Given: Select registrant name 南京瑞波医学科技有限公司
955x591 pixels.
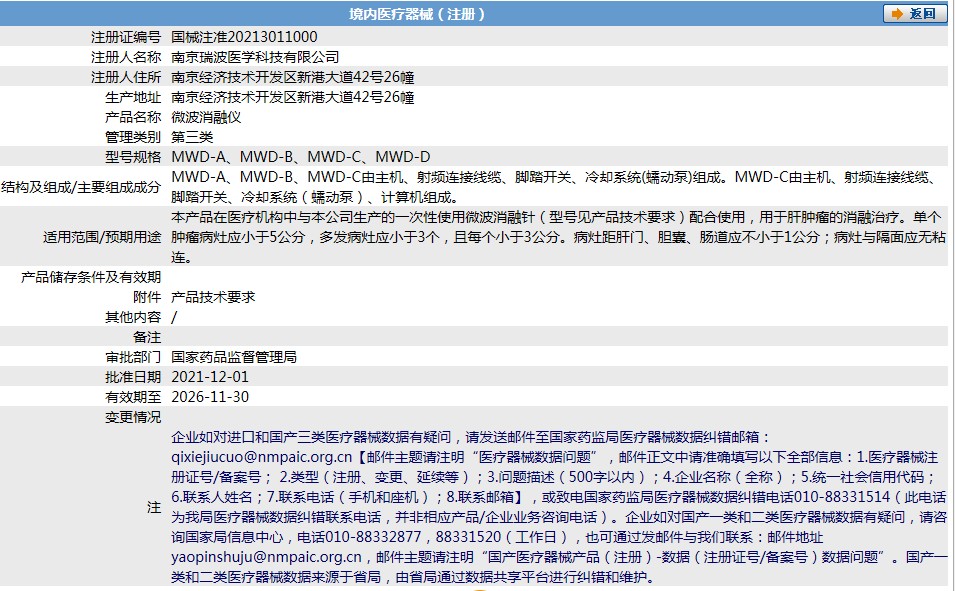Looking at the screenshot, I should [255, 57].
